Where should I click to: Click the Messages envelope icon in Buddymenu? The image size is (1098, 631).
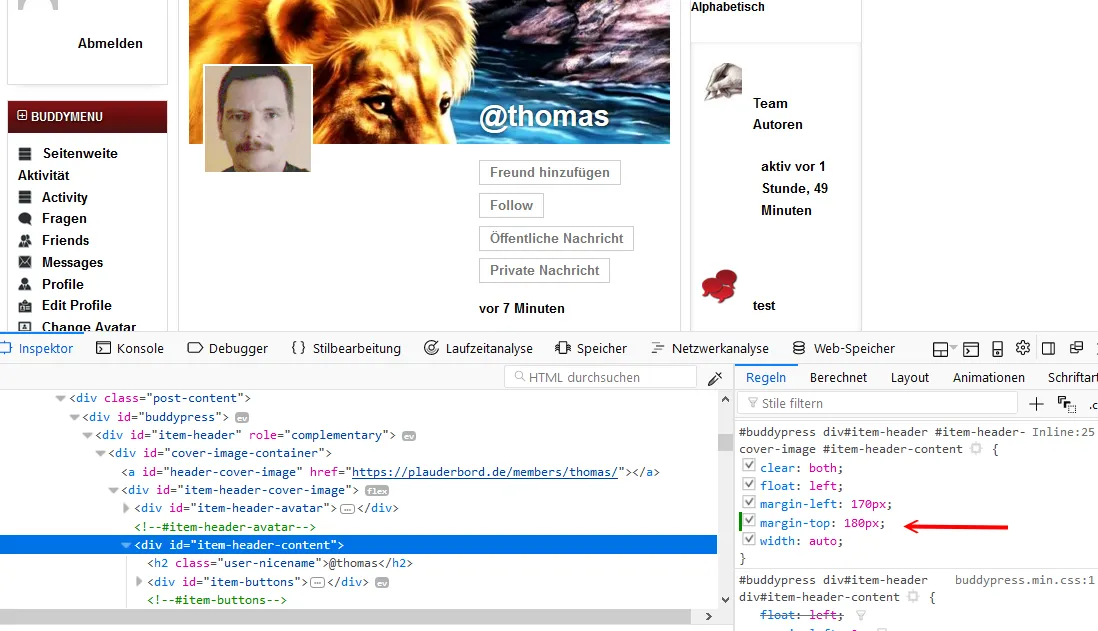pyautogui.click(x=25, y=262)
